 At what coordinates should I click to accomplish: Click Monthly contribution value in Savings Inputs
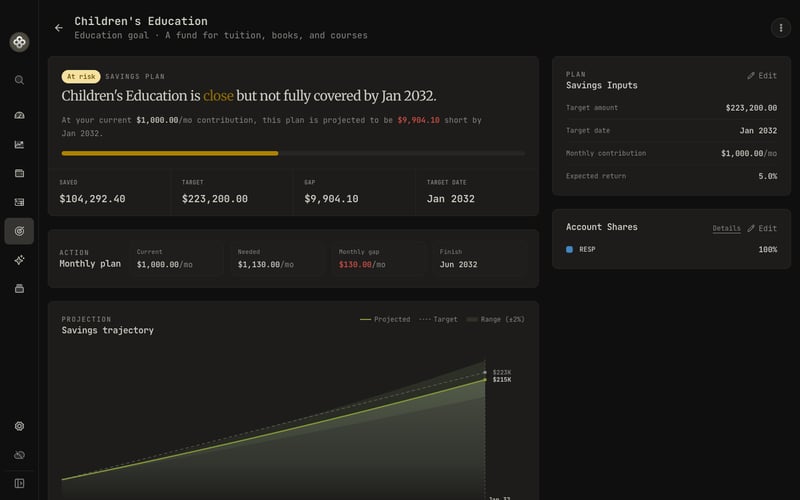point(749,154)
